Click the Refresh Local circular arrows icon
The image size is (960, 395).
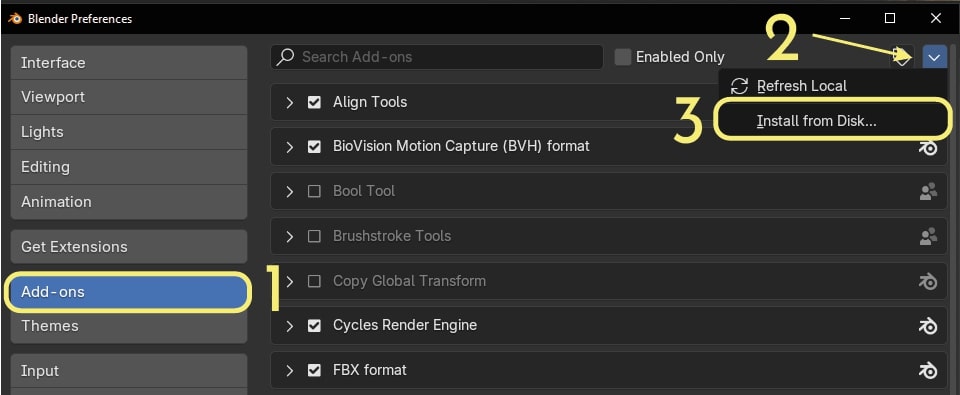tap(740, 86)
